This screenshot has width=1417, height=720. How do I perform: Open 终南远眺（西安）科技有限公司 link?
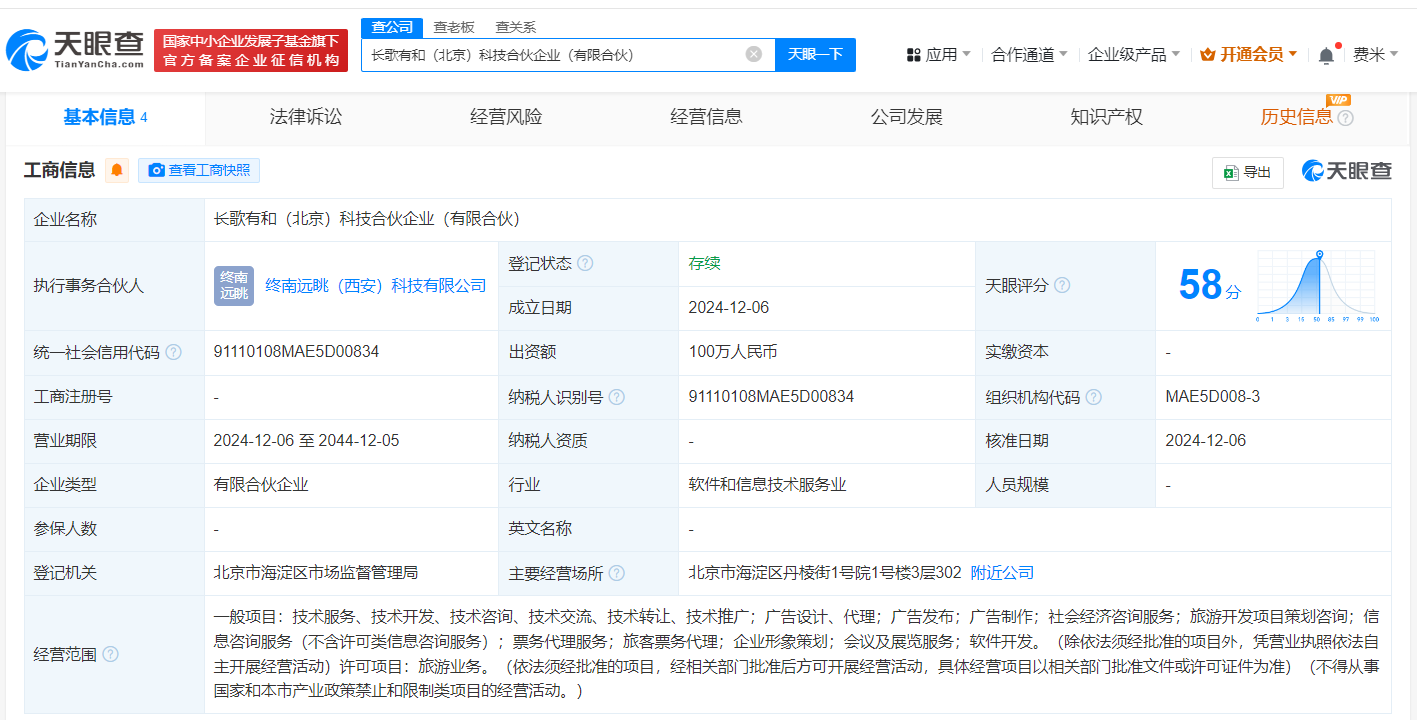(x=376, y=286)
